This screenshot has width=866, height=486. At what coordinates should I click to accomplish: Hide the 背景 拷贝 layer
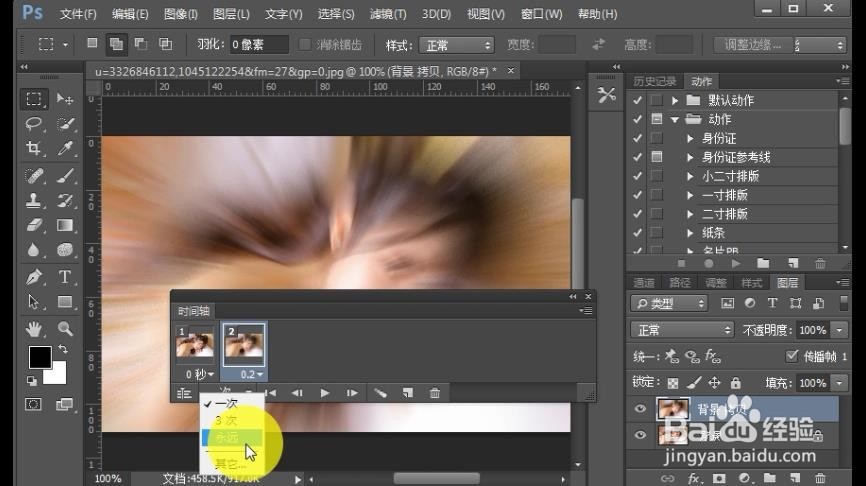(x=640, y=409)
